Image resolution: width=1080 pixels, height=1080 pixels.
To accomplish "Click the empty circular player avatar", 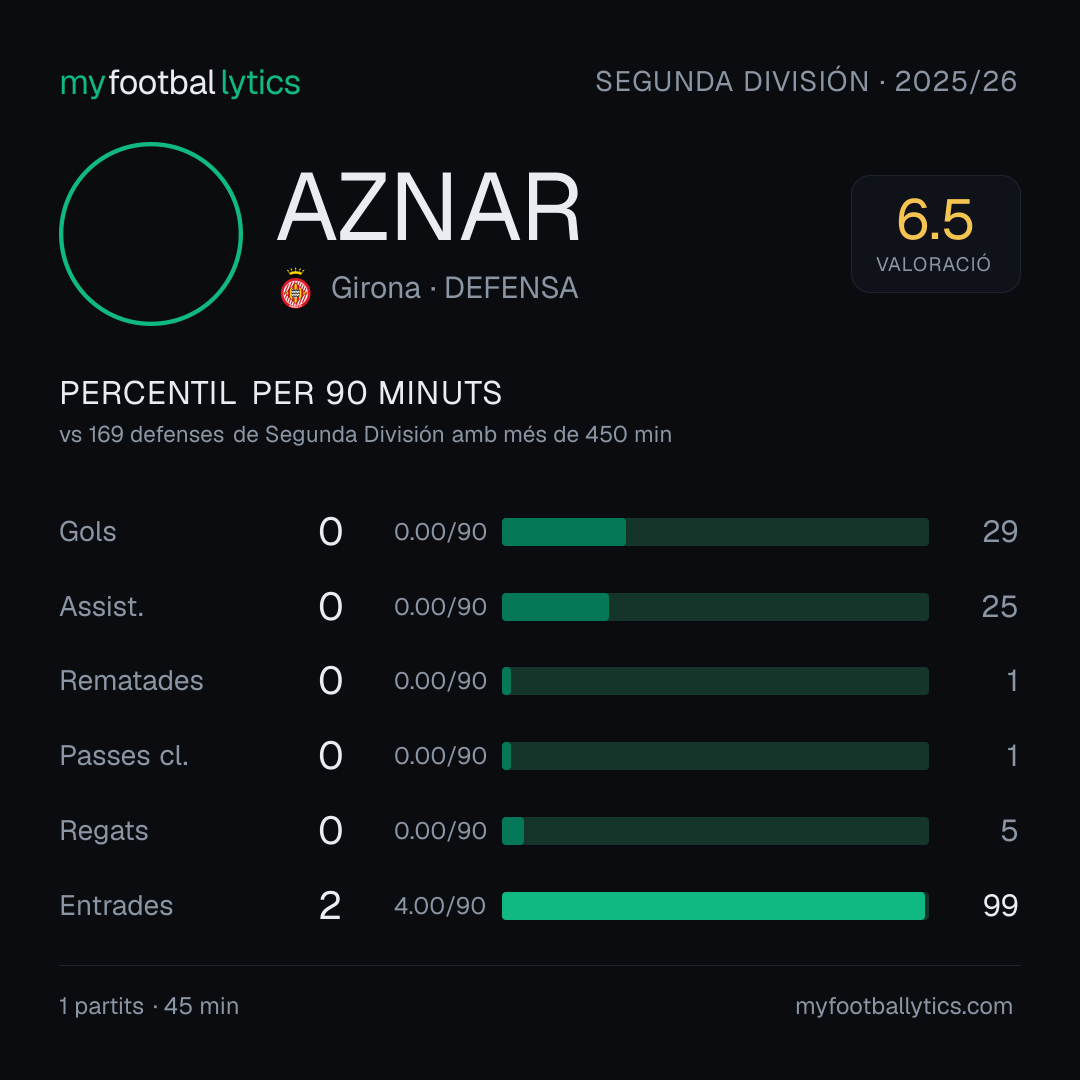I will tap(151, 233).
